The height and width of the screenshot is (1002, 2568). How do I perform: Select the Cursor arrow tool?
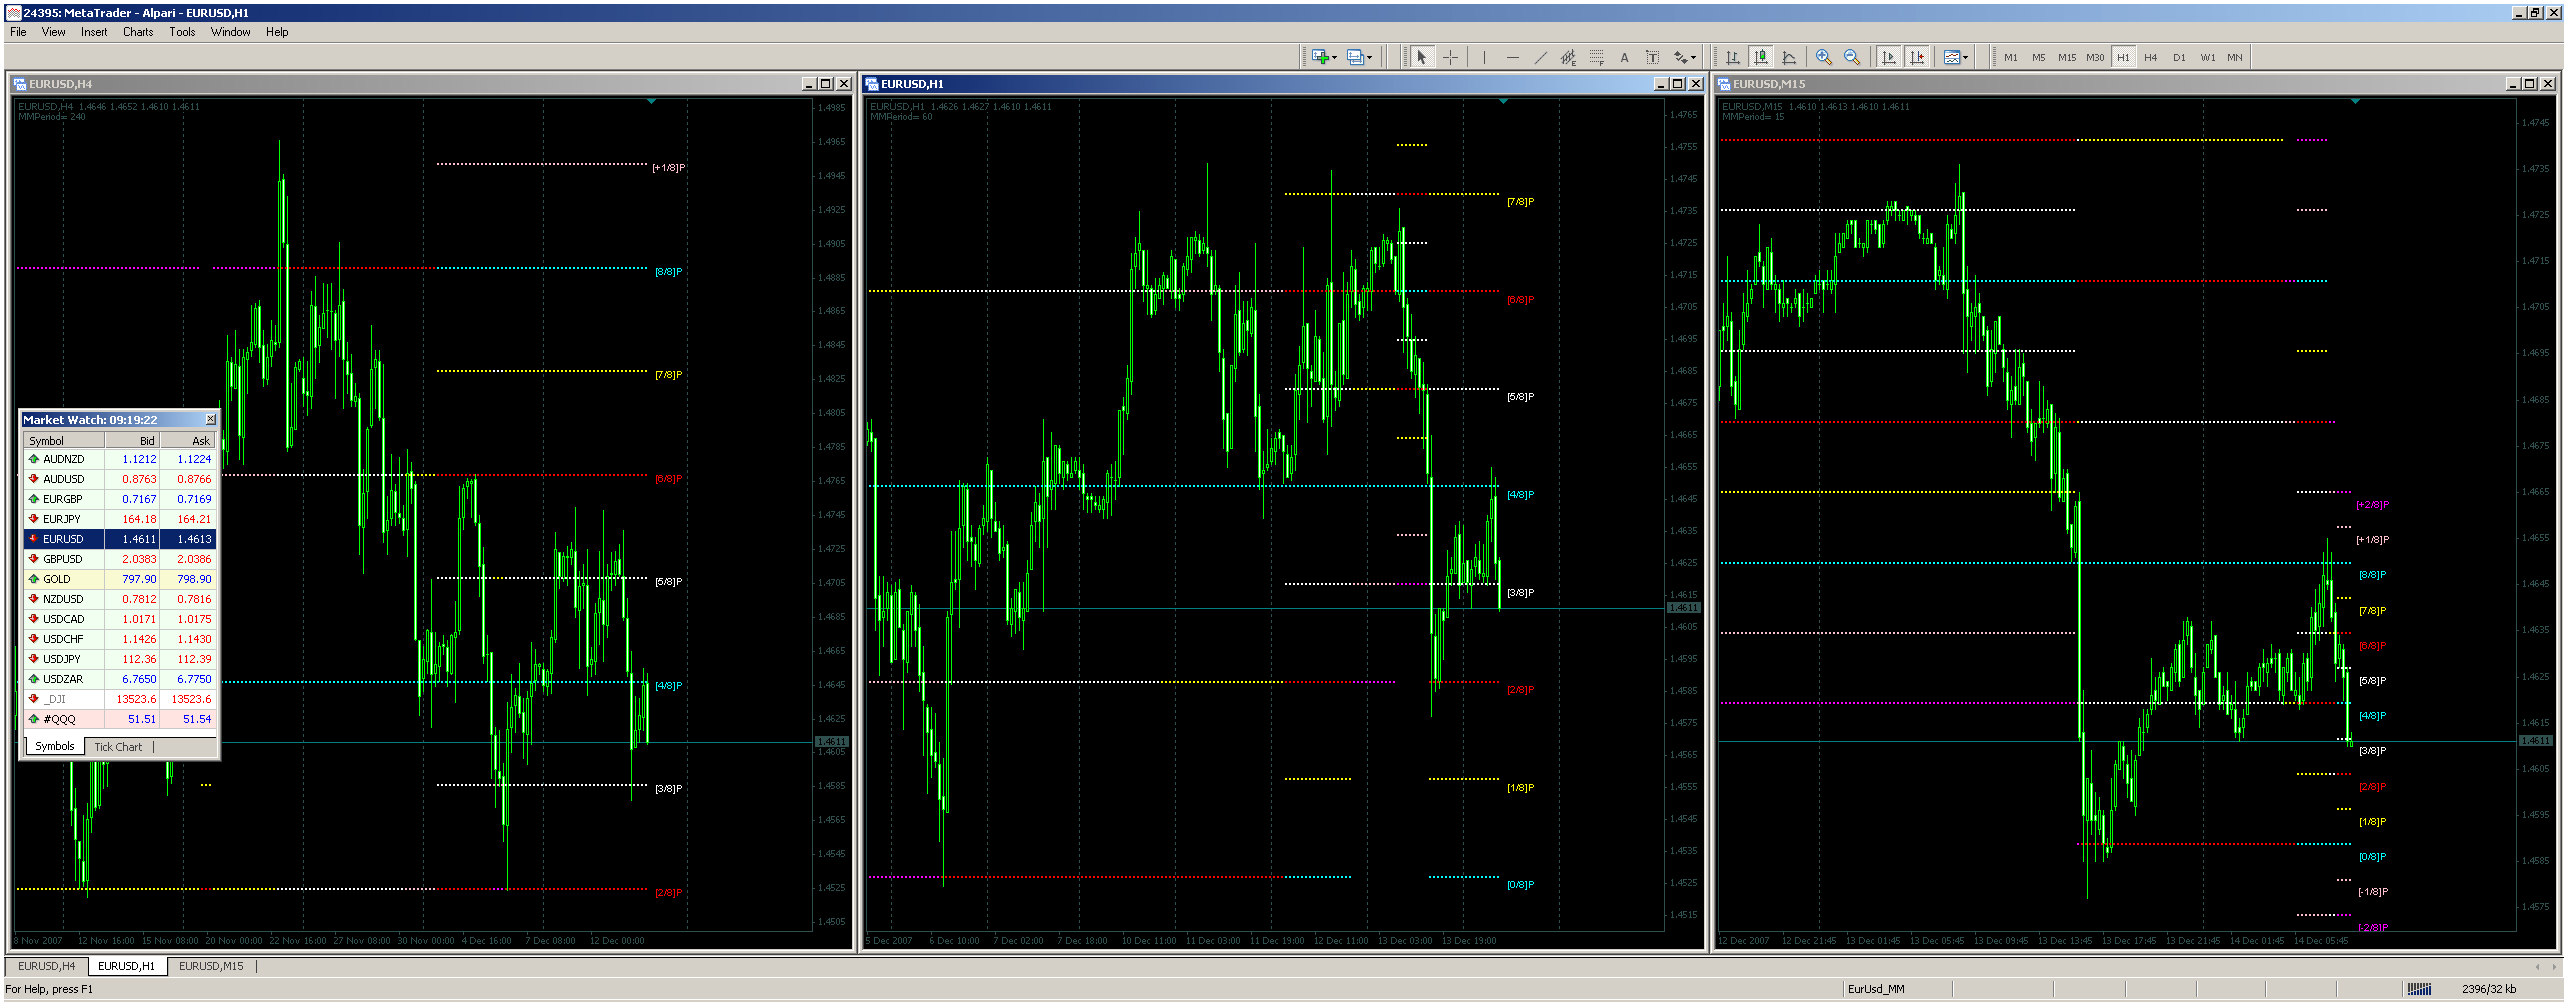[1422, 57]
